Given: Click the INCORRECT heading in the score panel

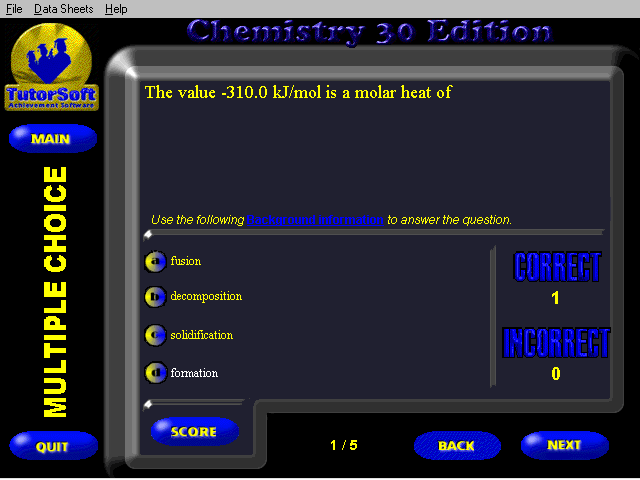Looking at the screenshot, I should tap(556, 343).
